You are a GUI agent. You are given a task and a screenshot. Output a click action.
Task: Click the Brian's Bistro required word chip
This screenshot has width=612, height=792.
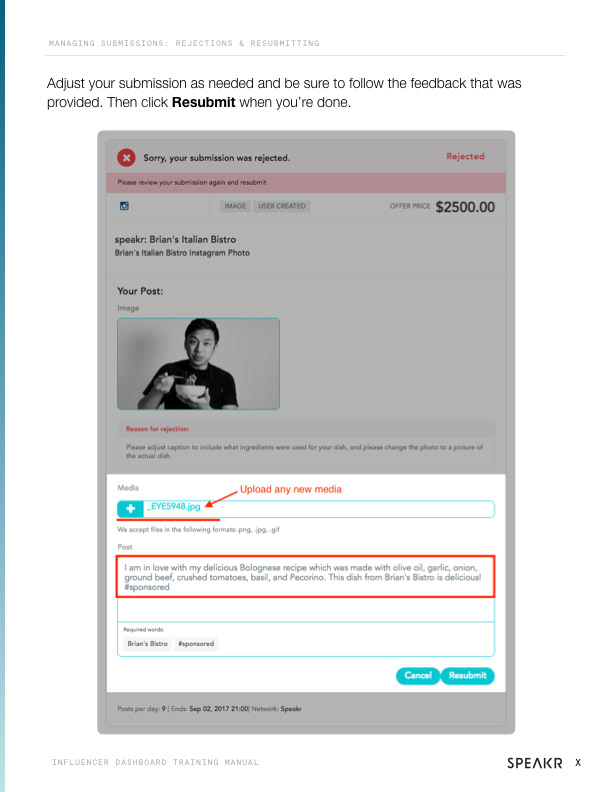tap(147, 644)
